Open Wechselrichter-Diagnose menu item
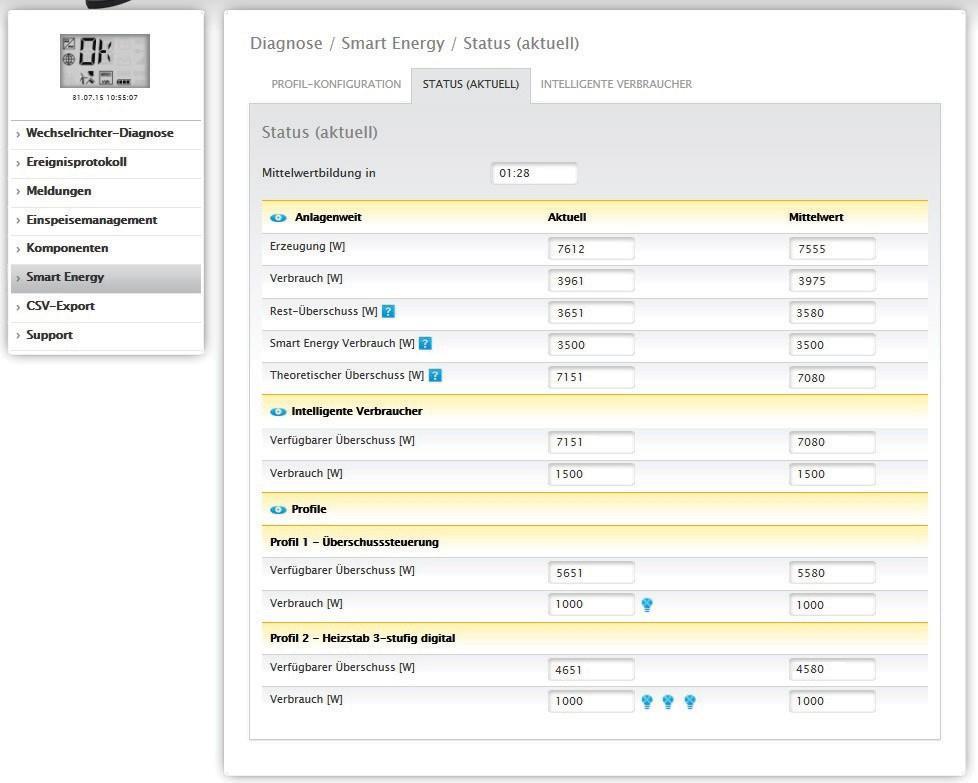 click(99, 133)
